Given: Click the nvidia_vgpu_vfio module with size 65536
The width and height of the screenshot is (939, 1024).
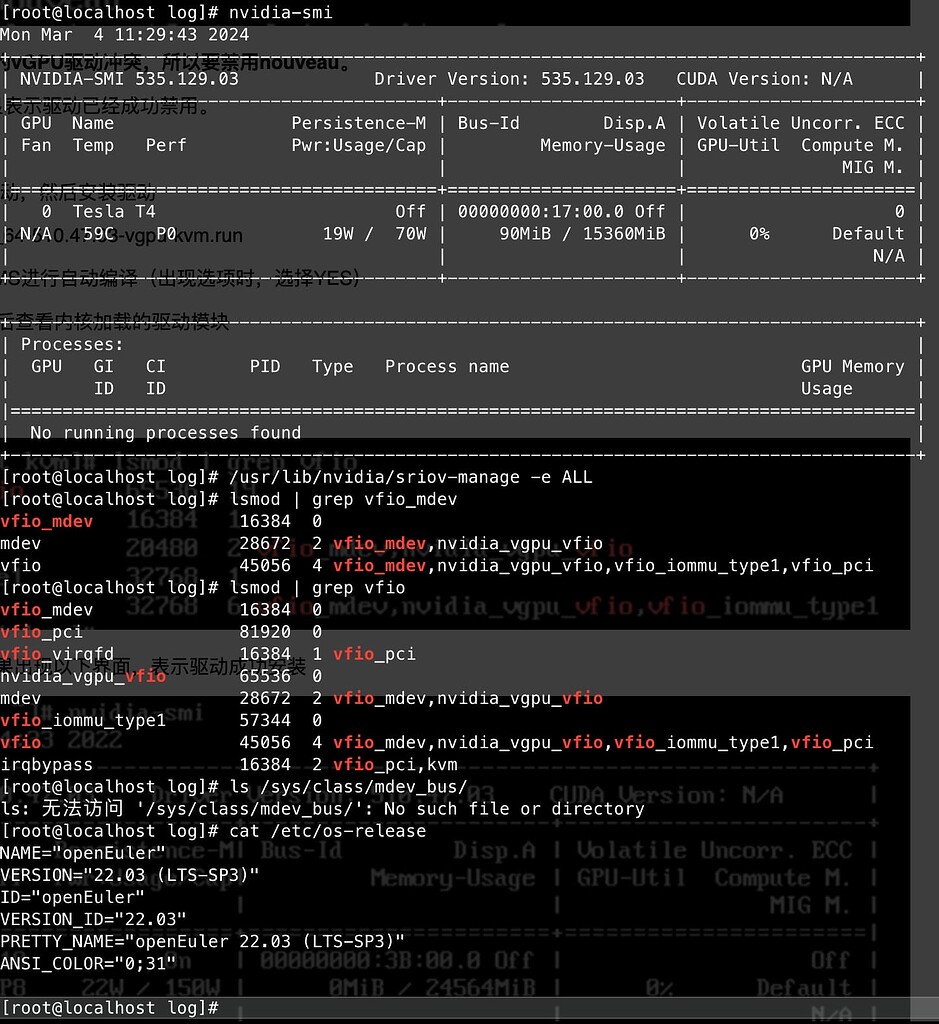Looking at the screenshot, I should tap(83, 676).
